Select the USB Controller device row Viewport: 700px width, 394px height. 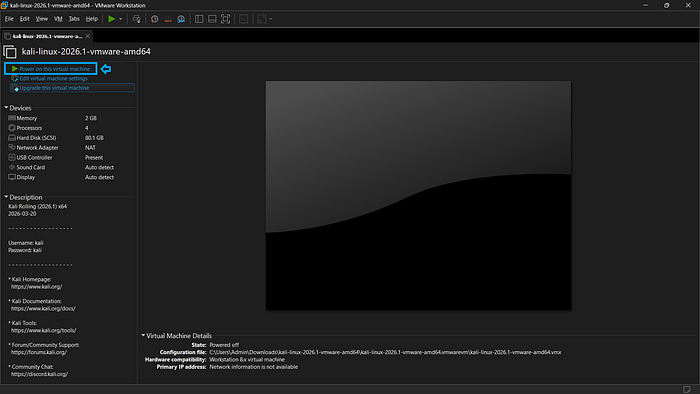[x=71, y=158]
